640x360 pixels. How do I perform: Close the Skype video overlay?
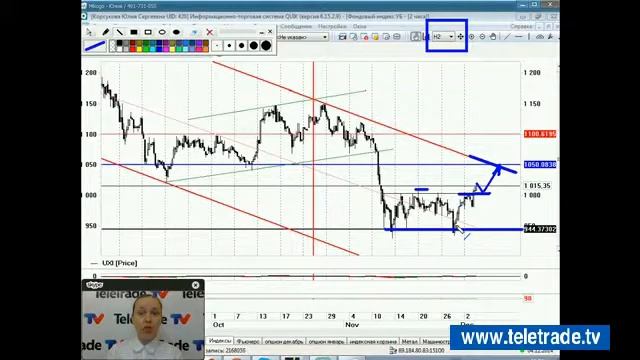click(x=196, y=285)
